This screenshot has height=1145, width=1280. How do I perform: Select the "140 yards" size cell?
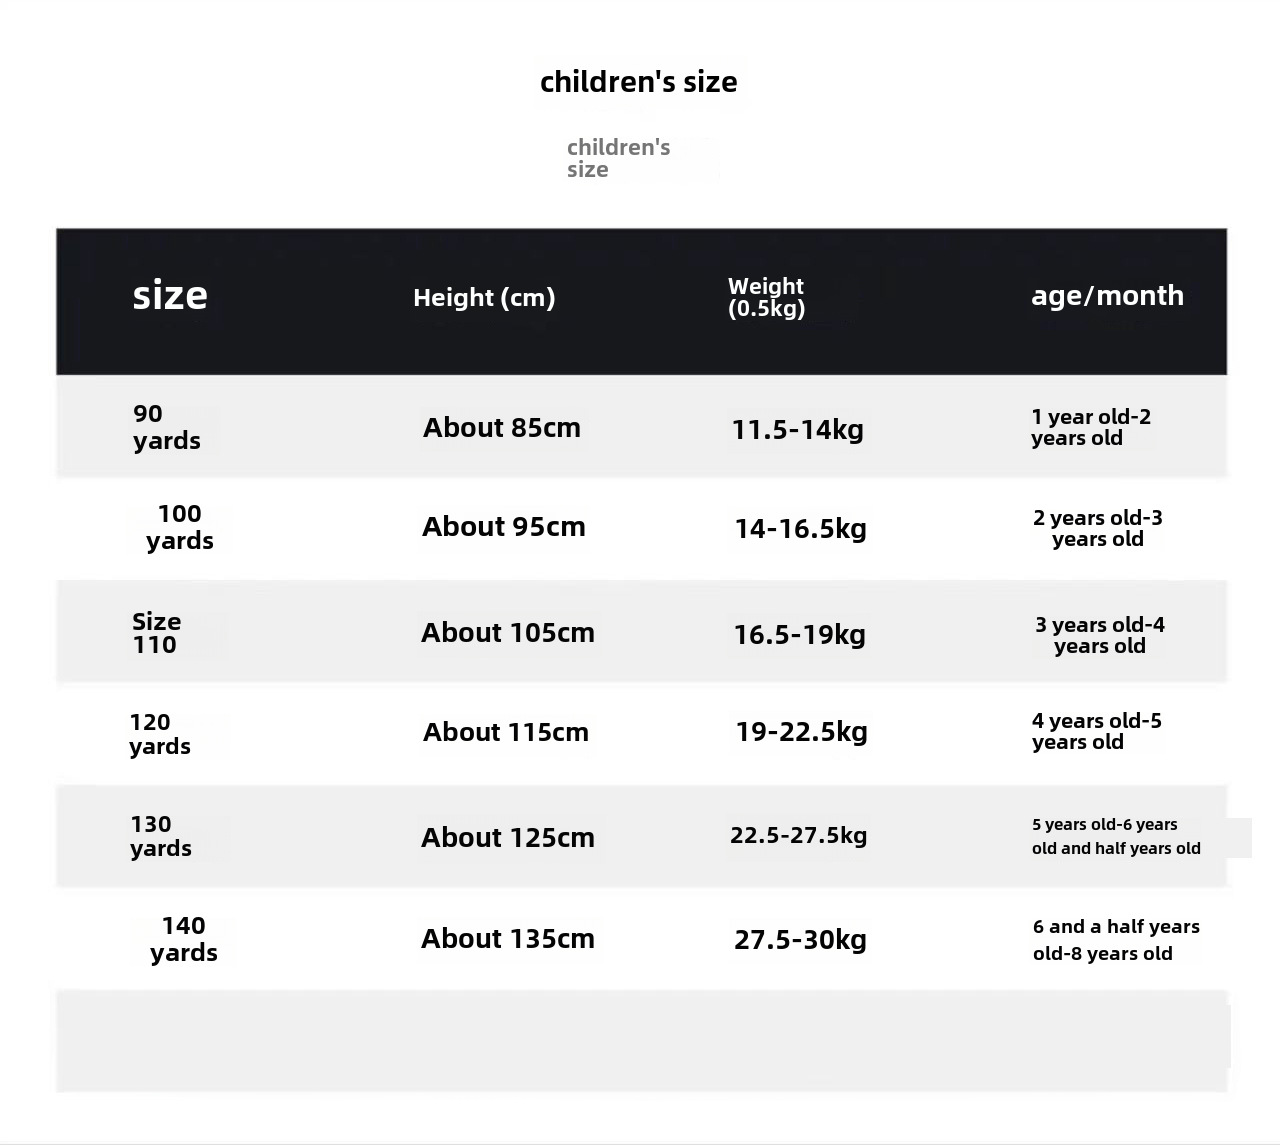point(184,939)
